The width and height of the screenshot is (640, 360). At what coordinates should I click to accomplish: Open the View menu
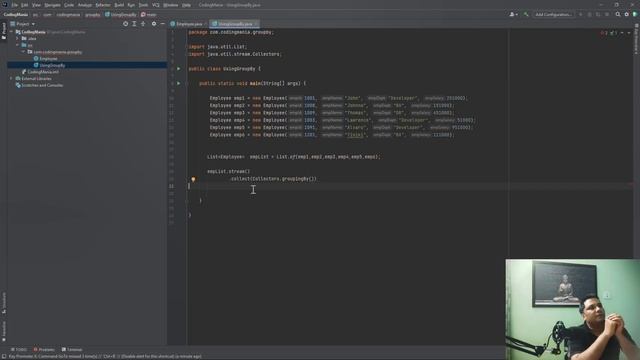pos(36,5)
